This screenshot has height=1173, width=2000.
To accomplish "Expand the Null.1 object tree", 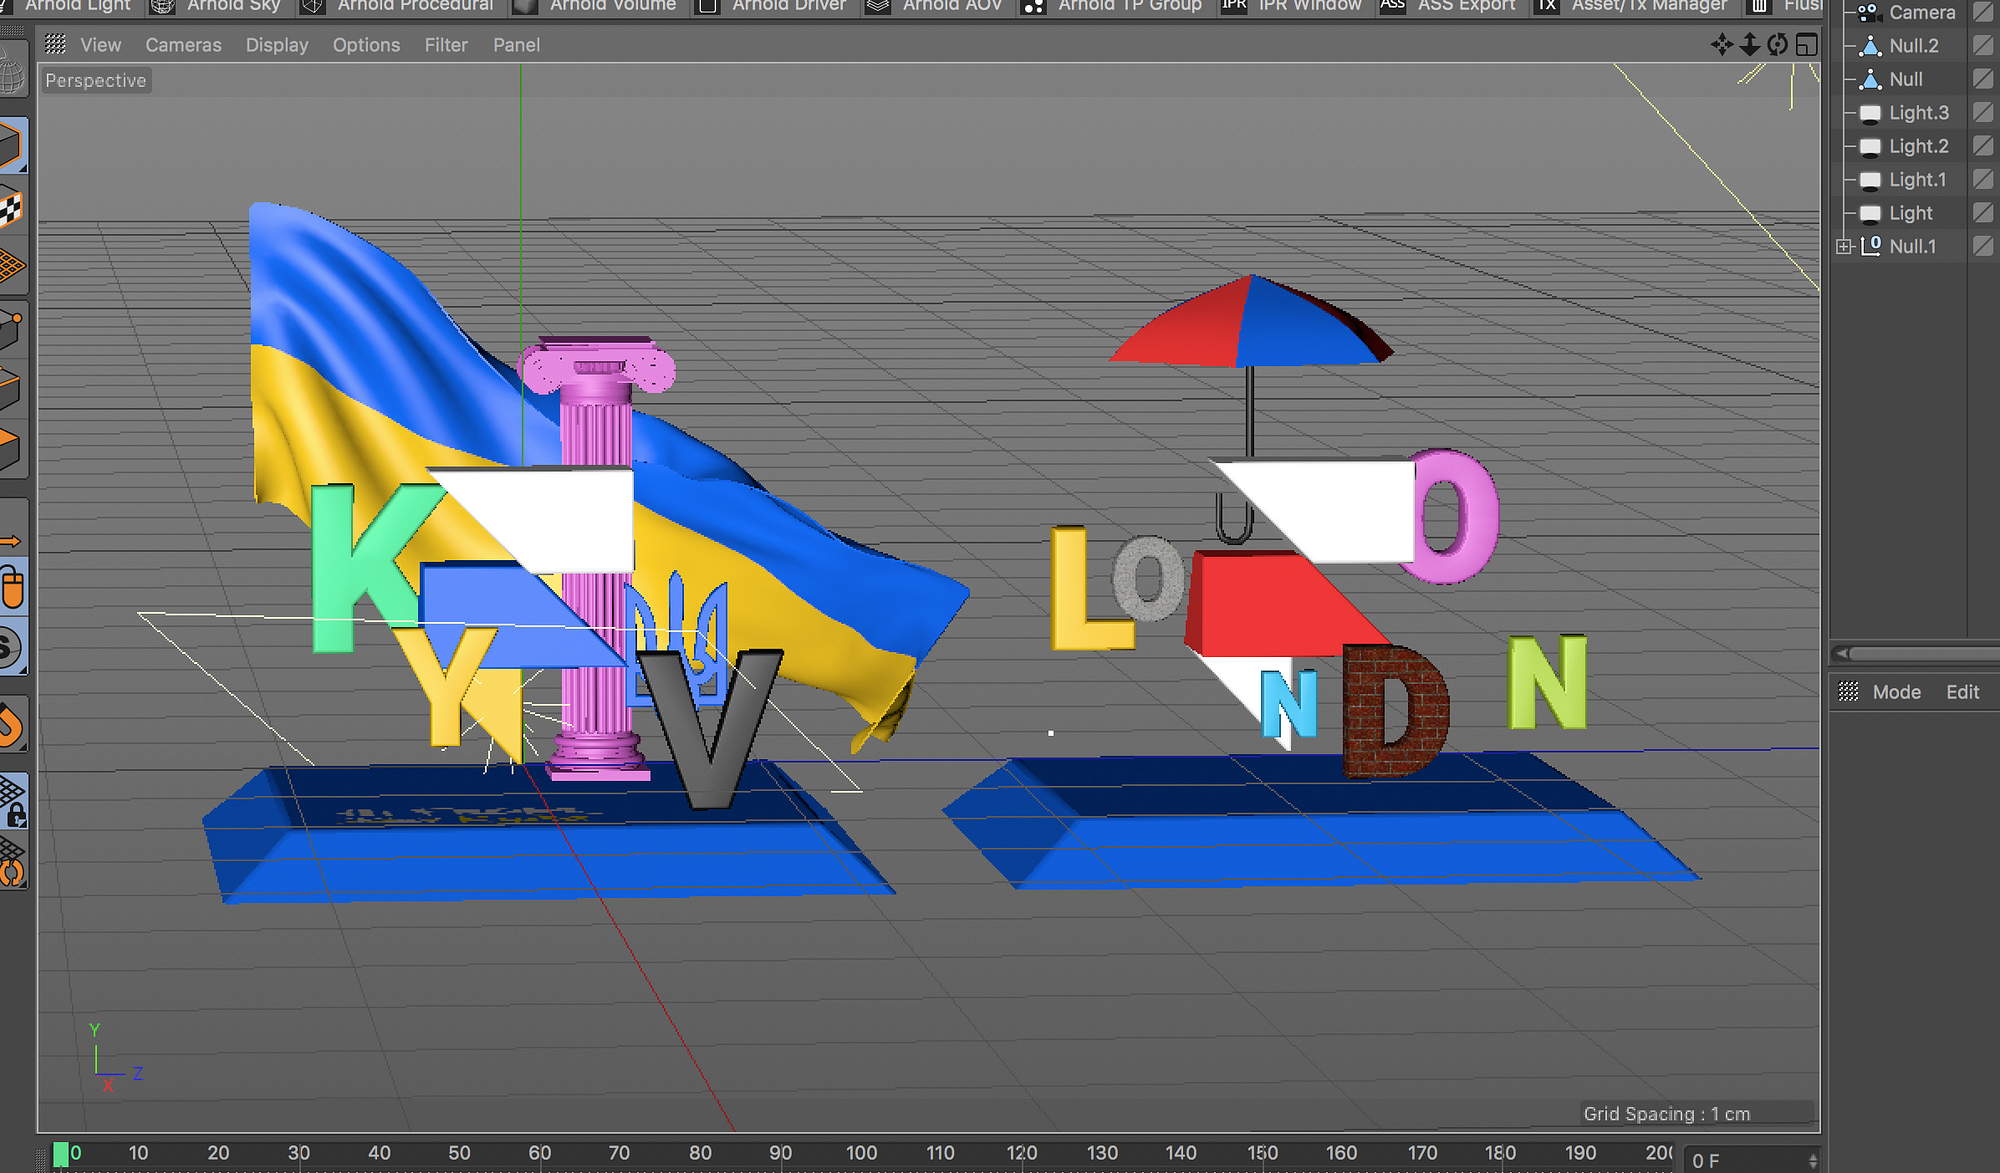I will click(x=1845, y=246).
